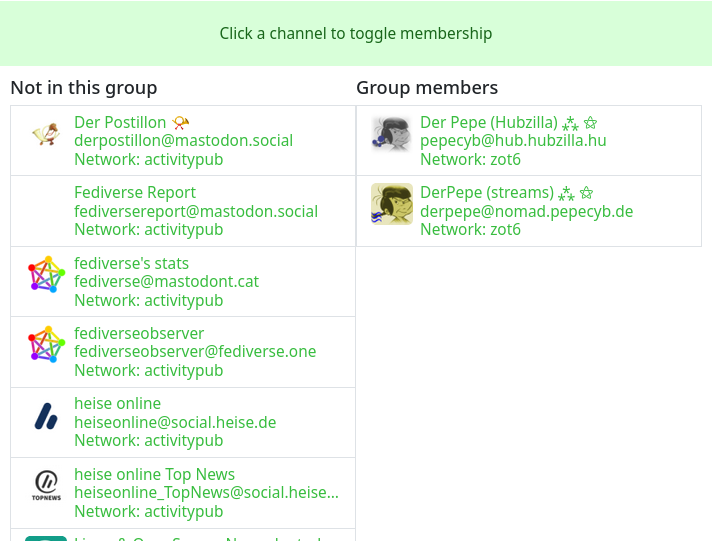
Task: Click the fediversereport@mastodon.social address
Action: pos(196,212)
